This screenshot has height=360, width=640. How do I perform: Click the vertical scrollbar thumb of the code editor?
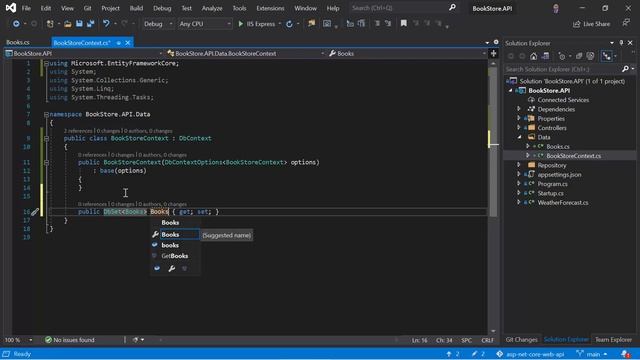pos(493,141)
